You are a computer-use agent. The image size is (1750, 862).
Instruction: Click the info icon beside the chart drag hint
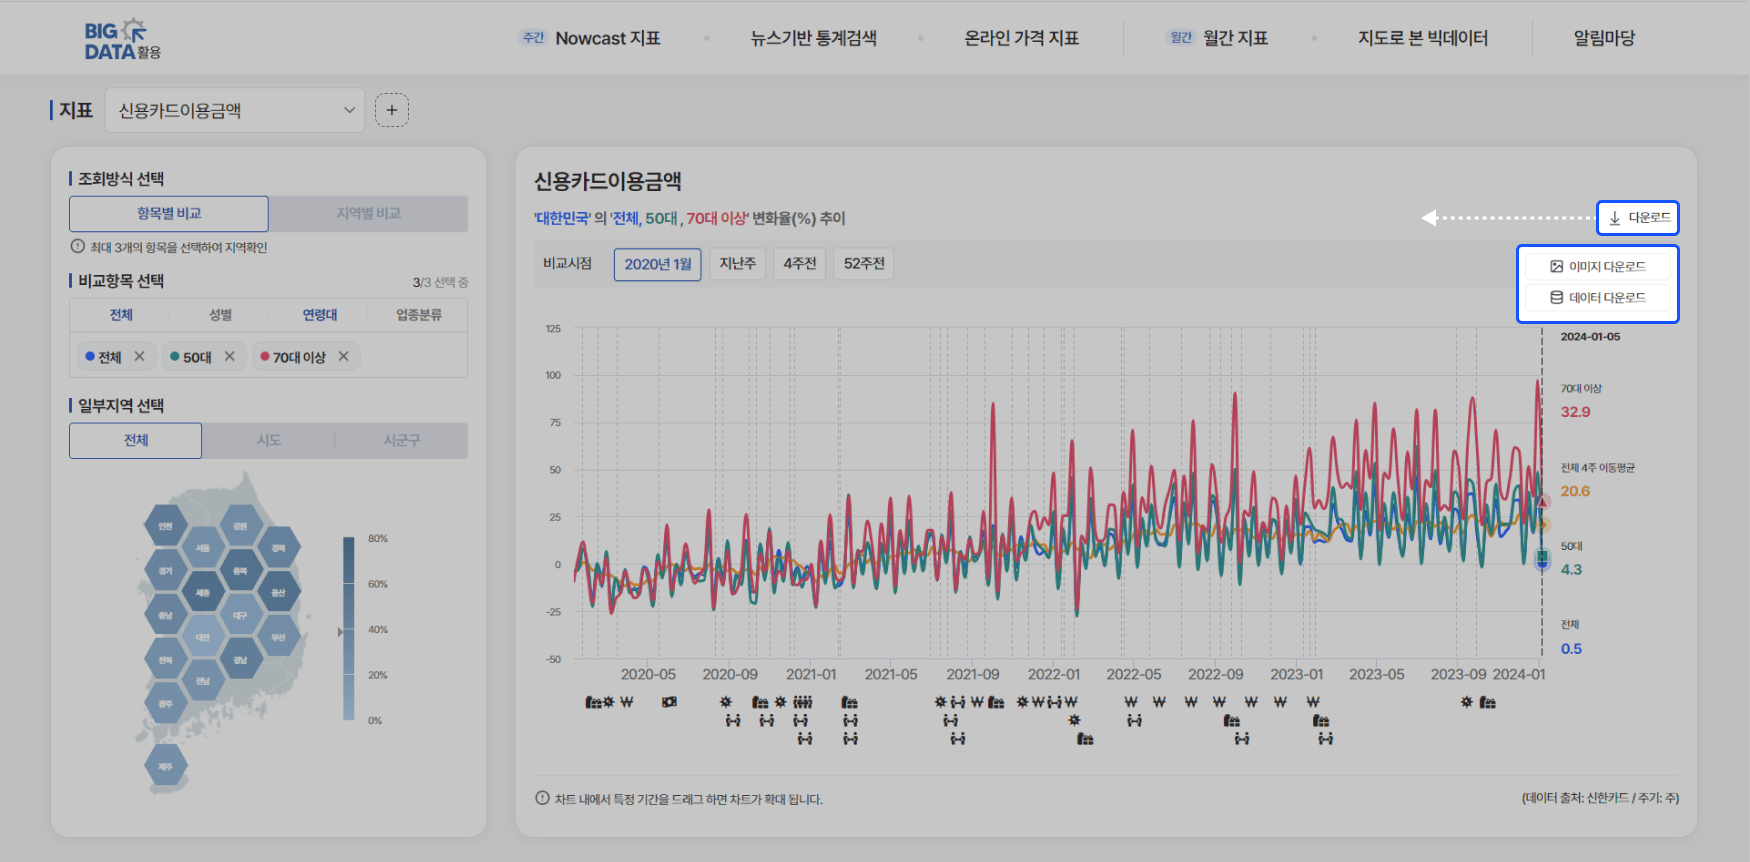pyautogui.click(x=542, y=798)
